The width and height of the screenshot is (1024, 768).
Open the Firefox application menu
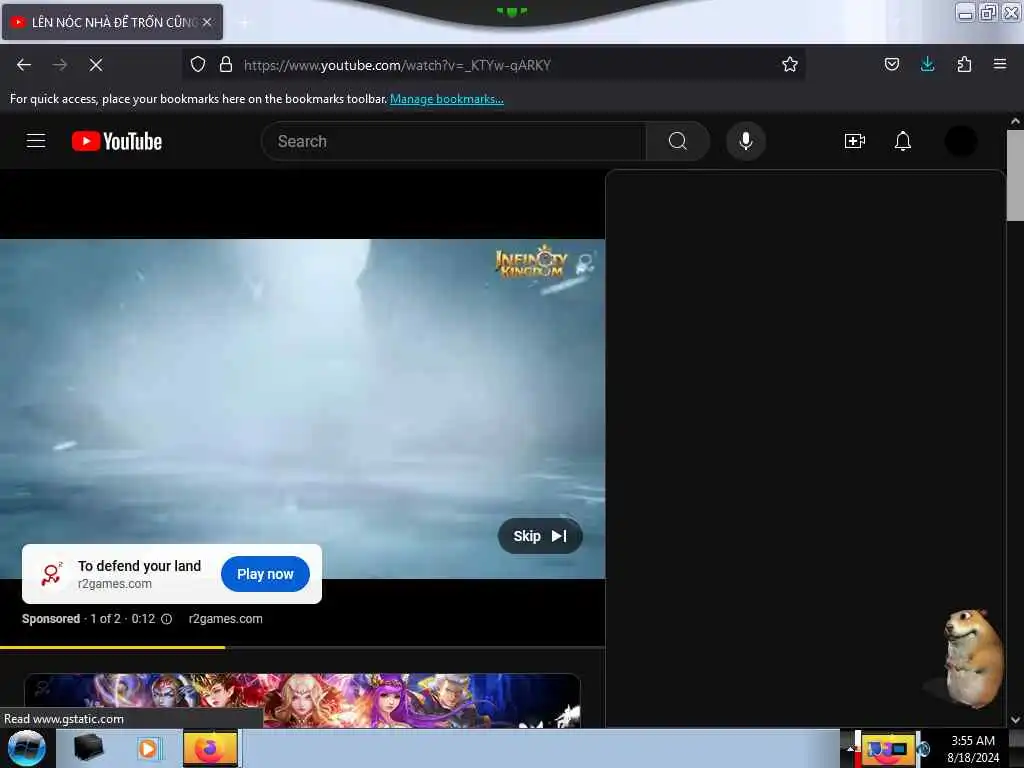tap(1000, 64)
